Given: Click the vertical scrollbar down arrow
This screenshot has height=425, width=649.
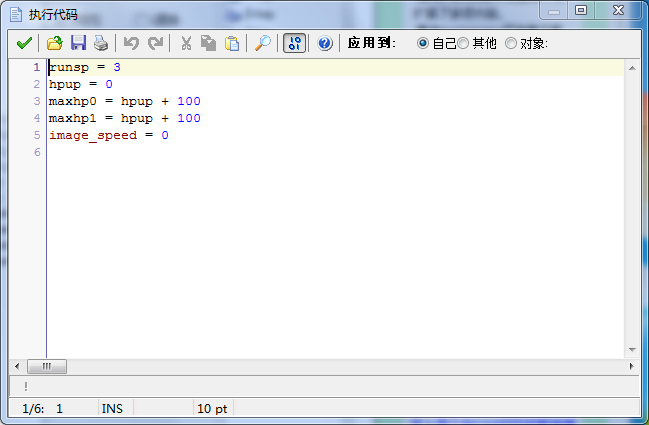Looking at the screenshot, I should [x=632, y=350].
